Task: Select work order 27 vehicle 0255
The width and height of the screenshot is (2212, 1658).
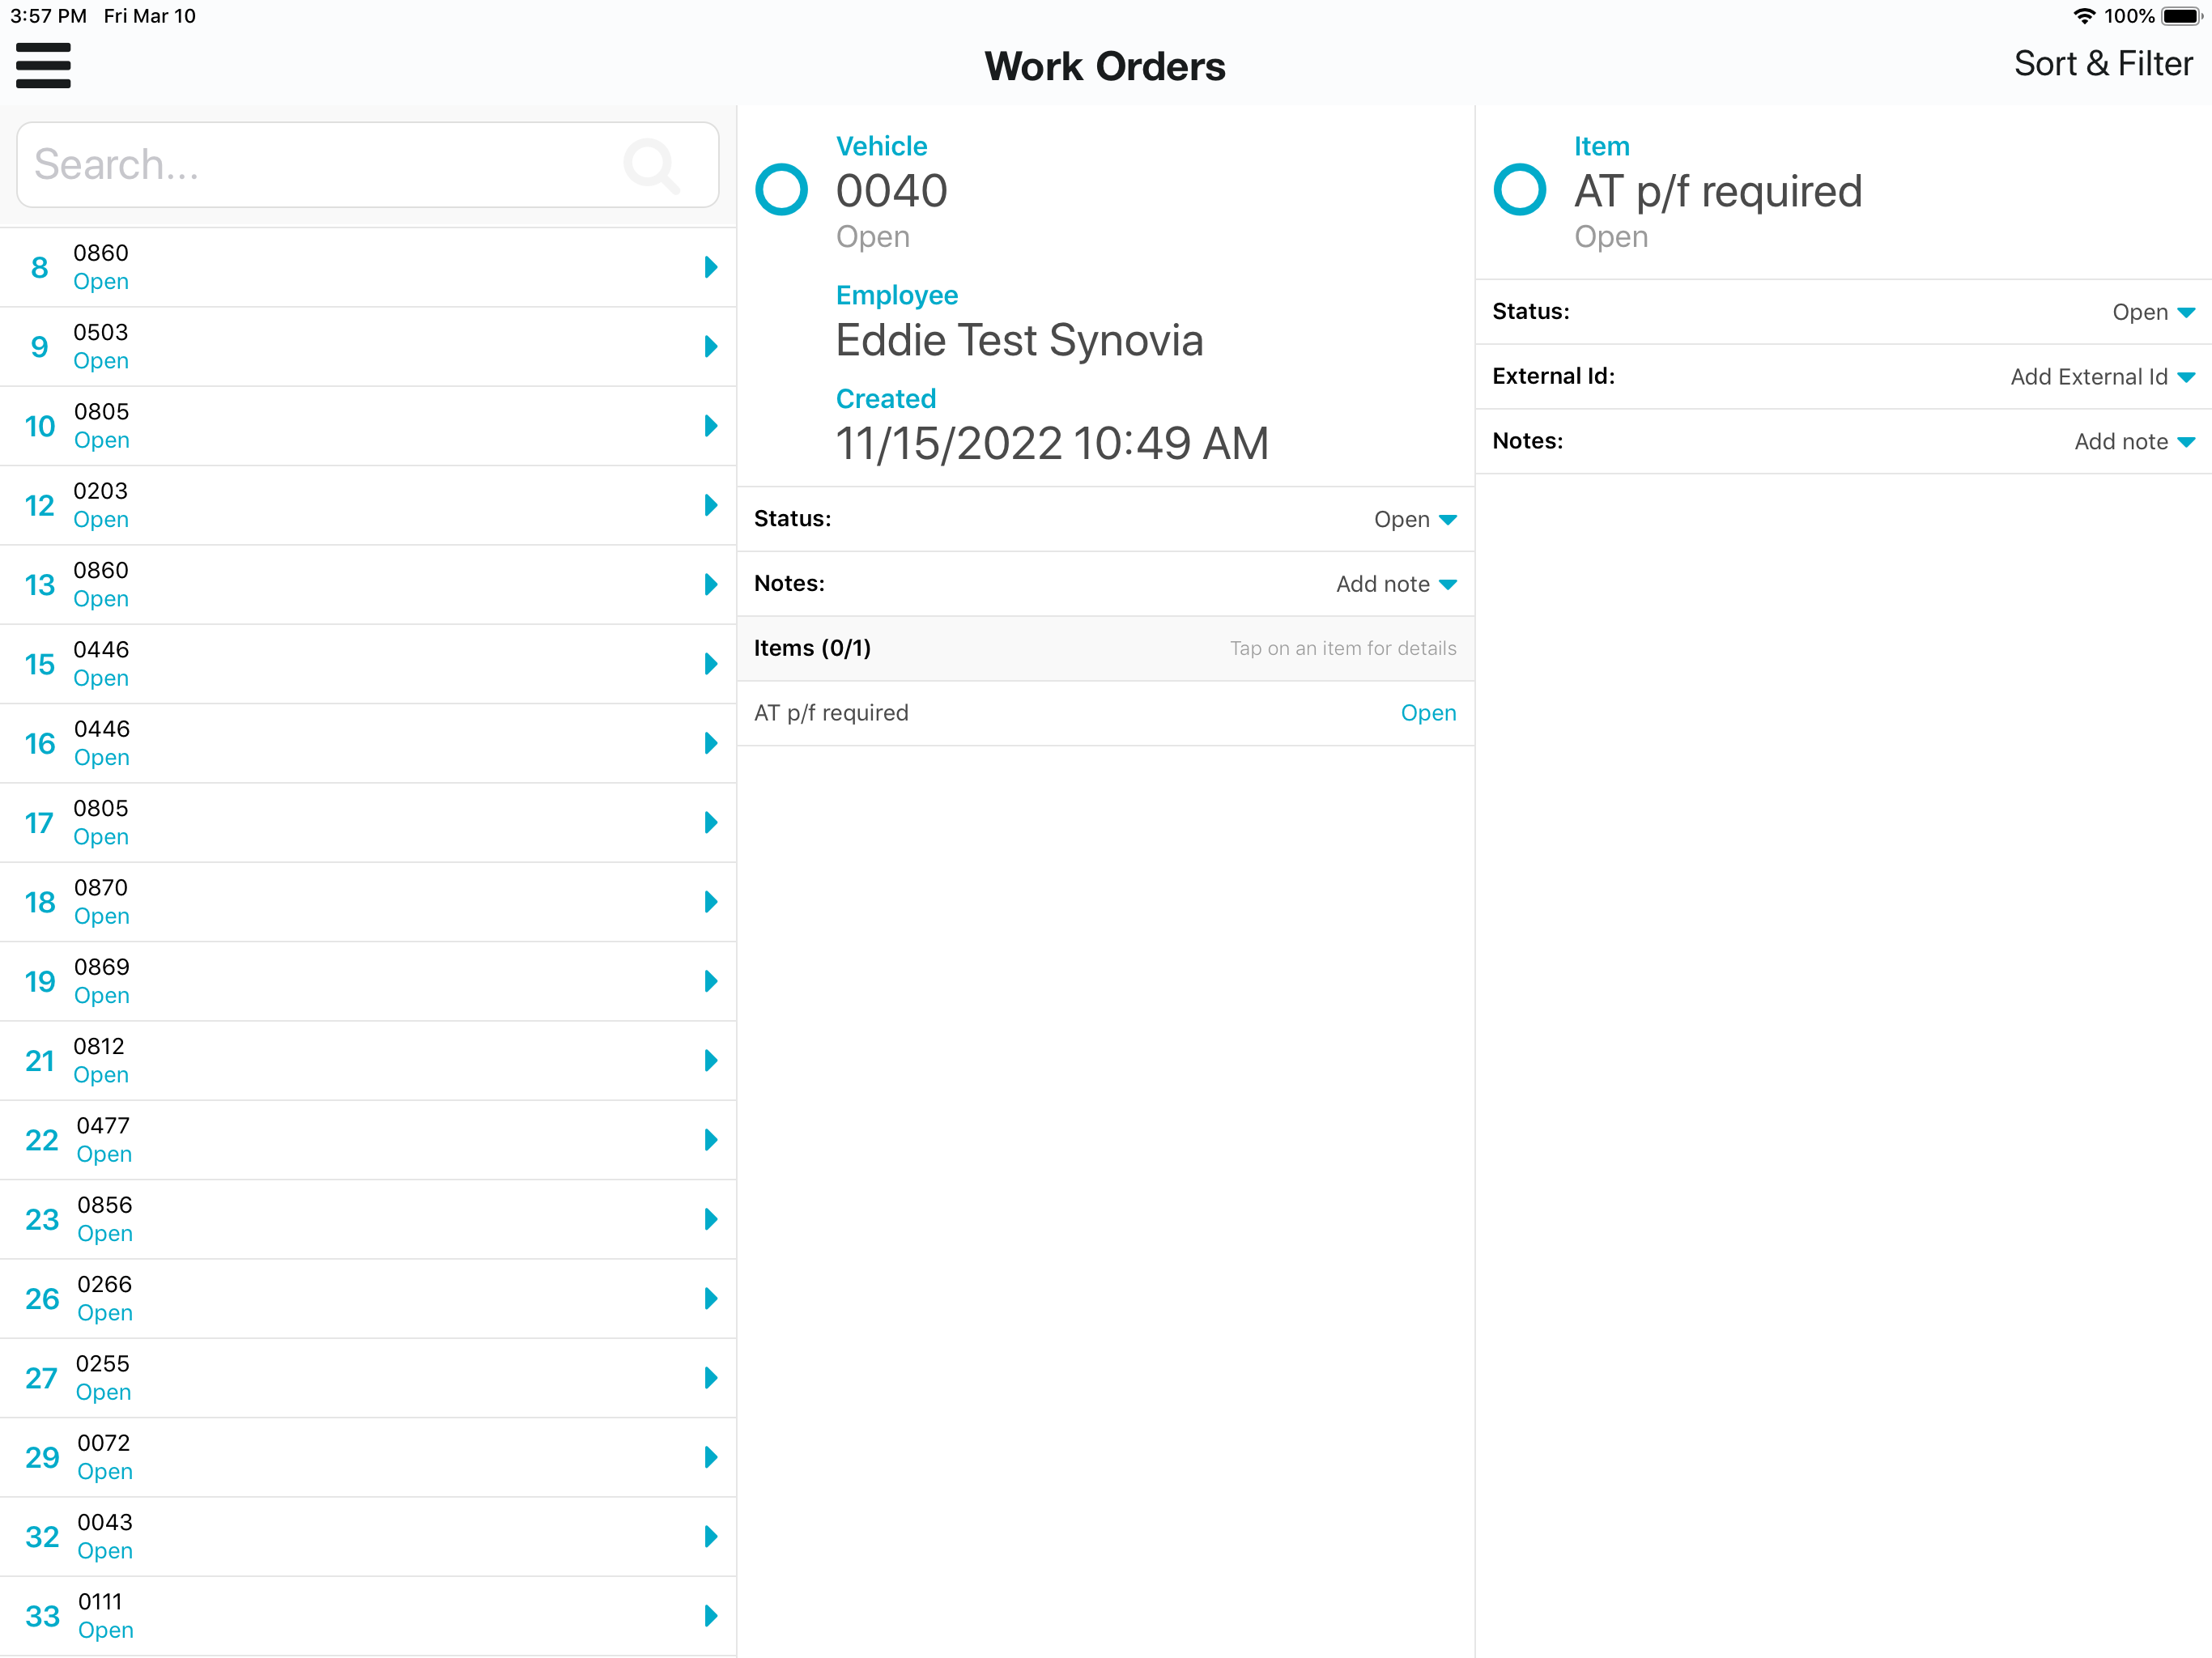Action: tap(368, 1378)
